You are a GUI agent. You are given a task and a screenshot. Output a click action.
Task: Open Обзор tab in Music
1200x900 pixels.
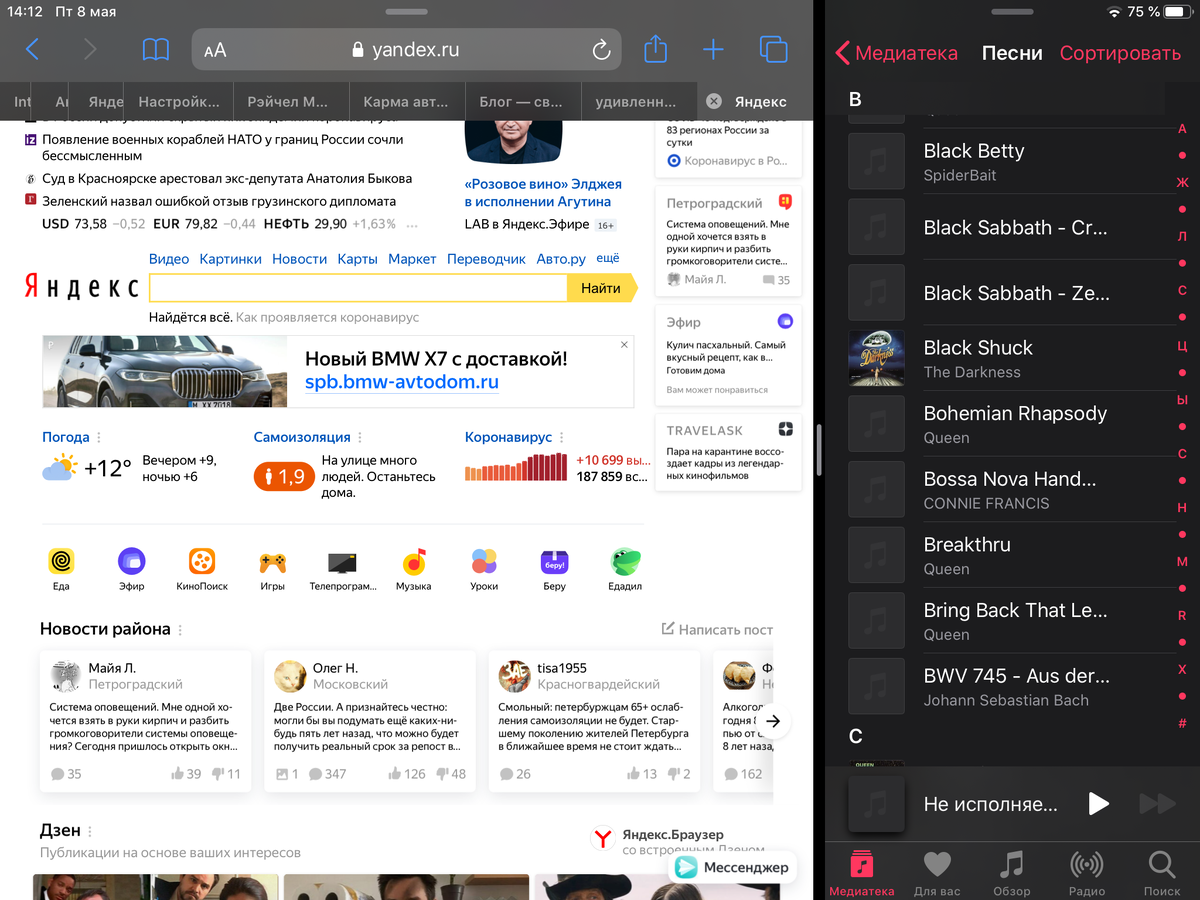click(1012, 871)
